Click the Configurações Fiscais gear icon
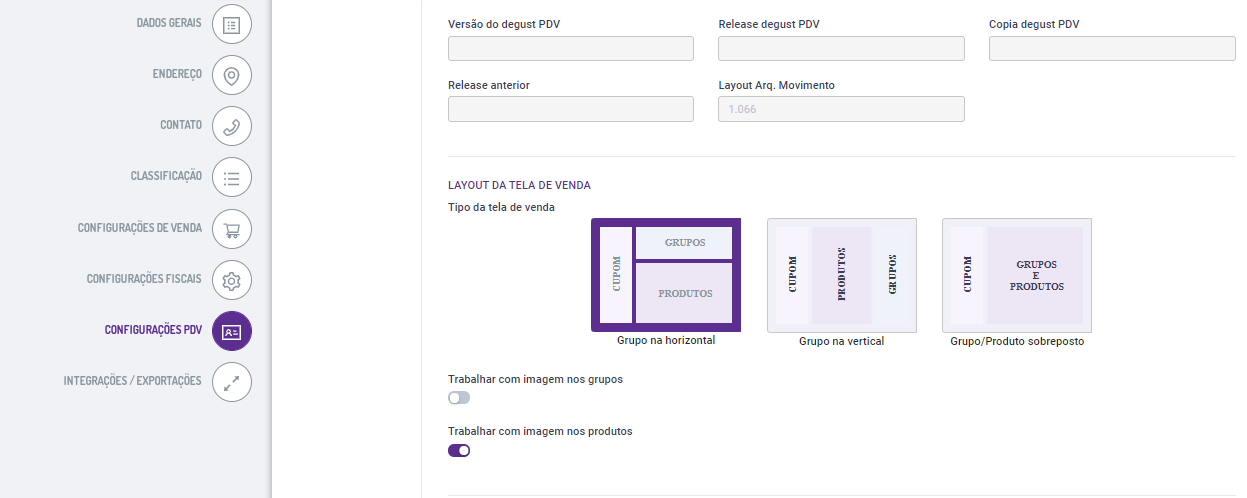The height and width of the screenshot is (498, 1247). point(232,280)
